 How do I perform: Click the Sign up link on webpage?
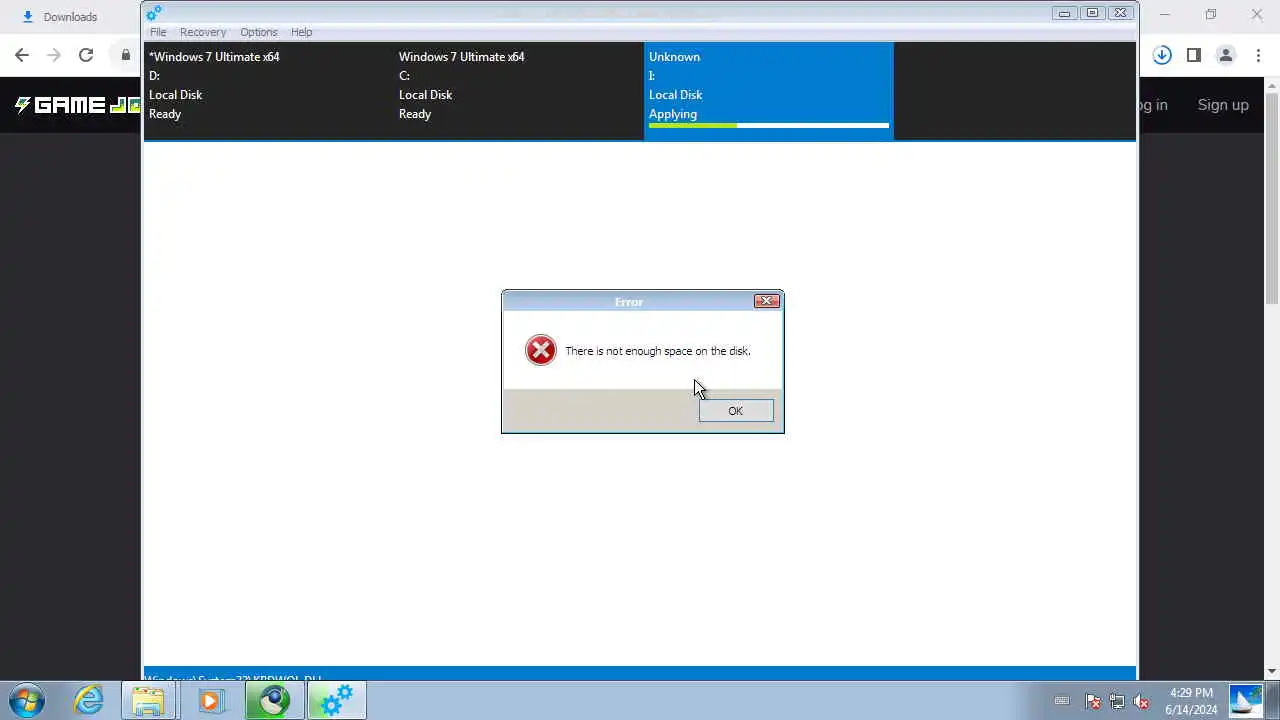pos(1223,105)
